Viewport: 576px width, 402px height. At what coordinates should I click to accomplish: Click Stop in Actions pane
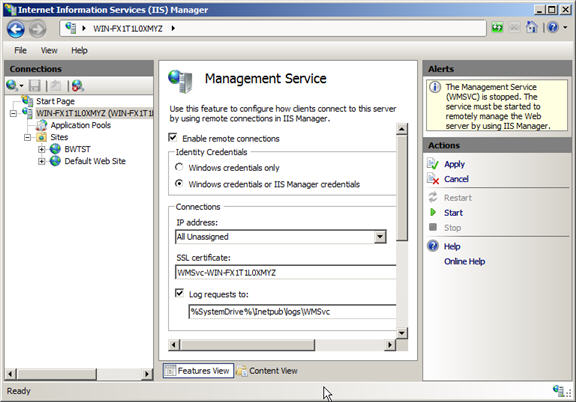[x=452, y=228]
